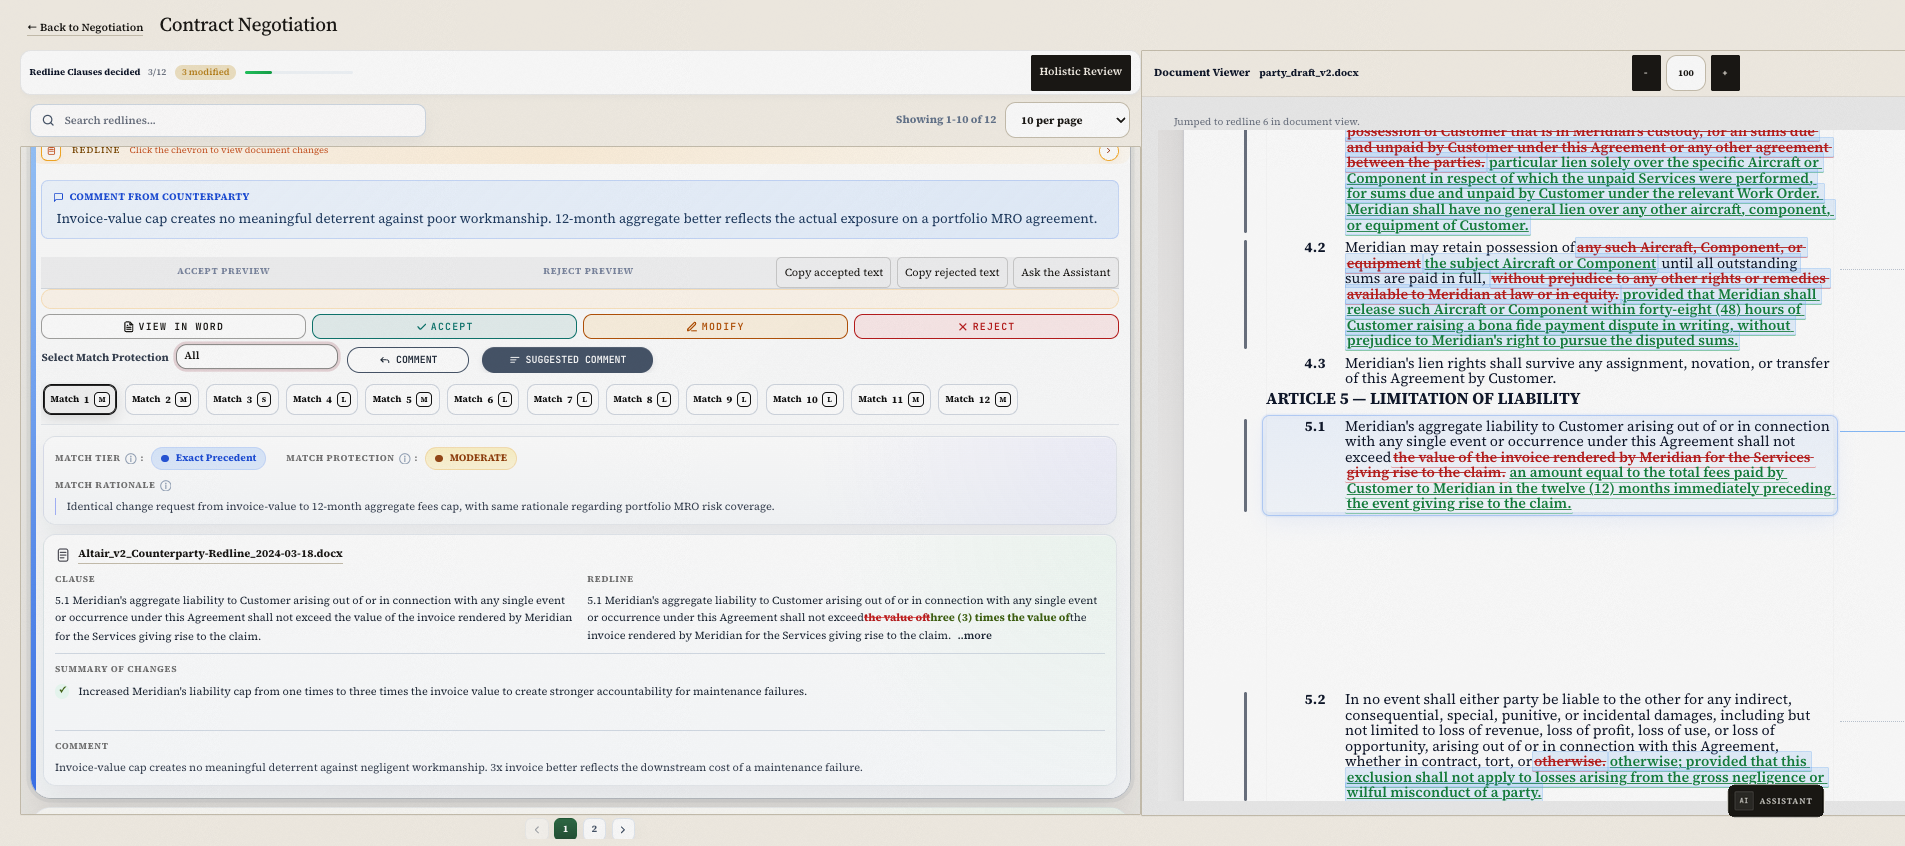Switch to the Match 11 tab
The height and width of the screenshot is (846, 1905).
tap(891, 400)
